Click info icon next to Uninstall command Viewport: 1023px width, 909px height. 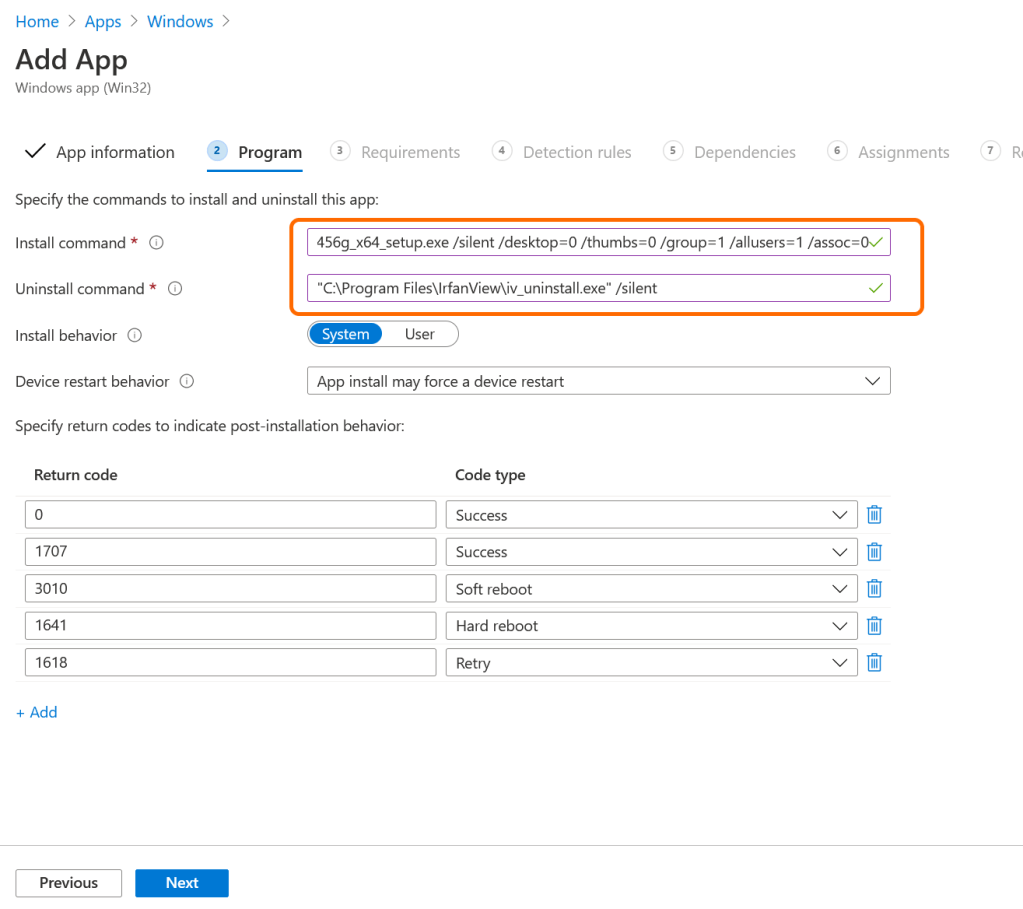(x=175, y=289)
